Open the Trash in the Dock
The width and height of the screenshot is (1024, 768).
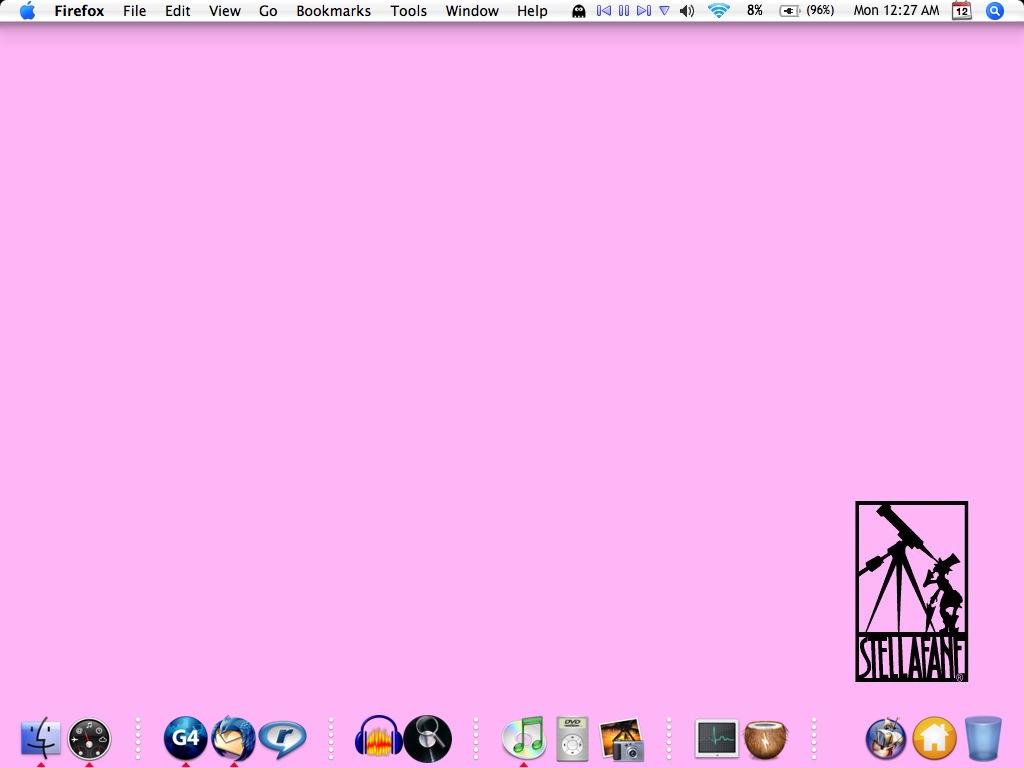click(983, 739)
